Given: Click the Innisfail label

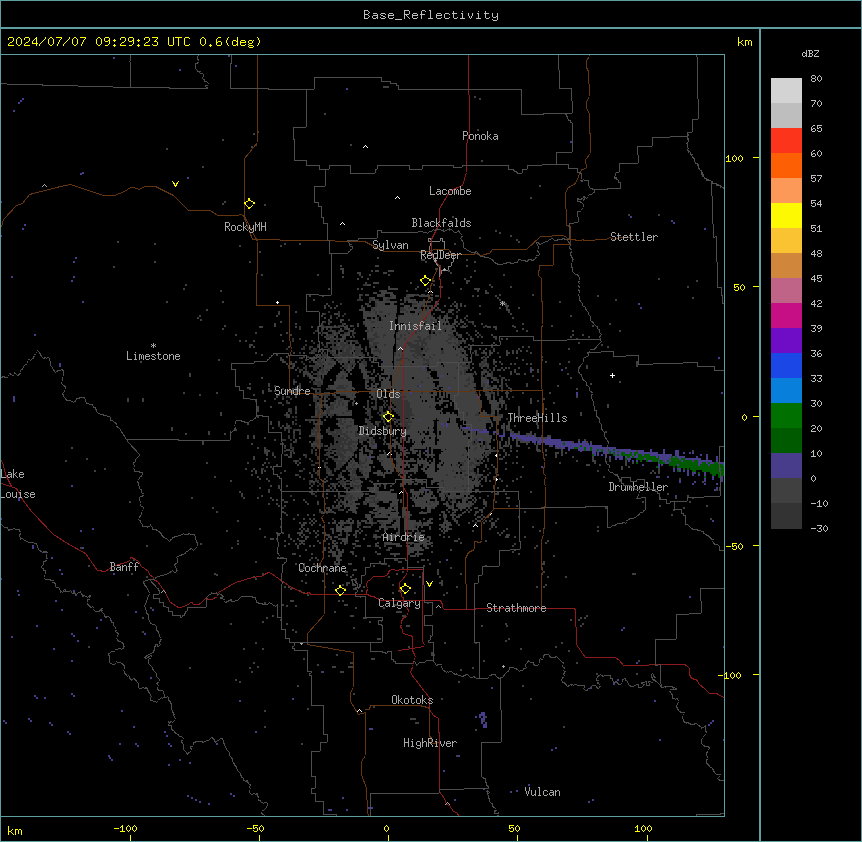Looking at the screenshot, I should pyautogui.click(x=415, y=326).
